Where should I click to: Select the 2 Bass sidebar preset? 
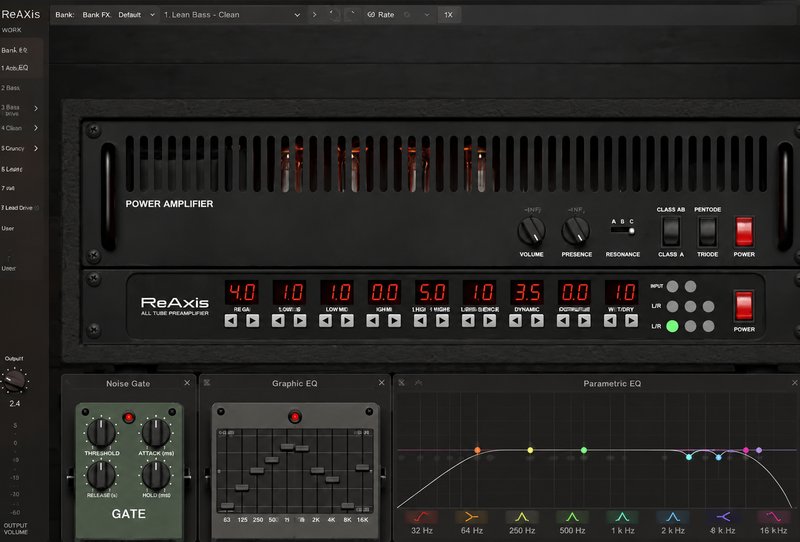(x=11, y=88)
